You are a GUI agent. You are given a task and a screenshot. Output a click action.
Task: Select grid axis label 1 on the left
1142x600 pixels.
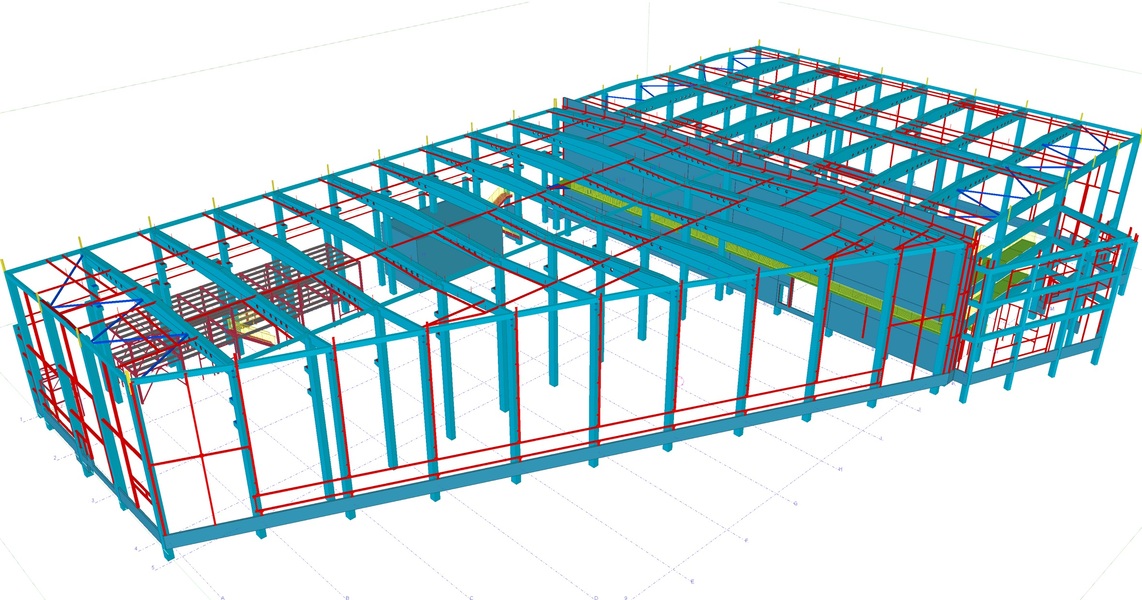pyautogui.click(x=22, y=418)
